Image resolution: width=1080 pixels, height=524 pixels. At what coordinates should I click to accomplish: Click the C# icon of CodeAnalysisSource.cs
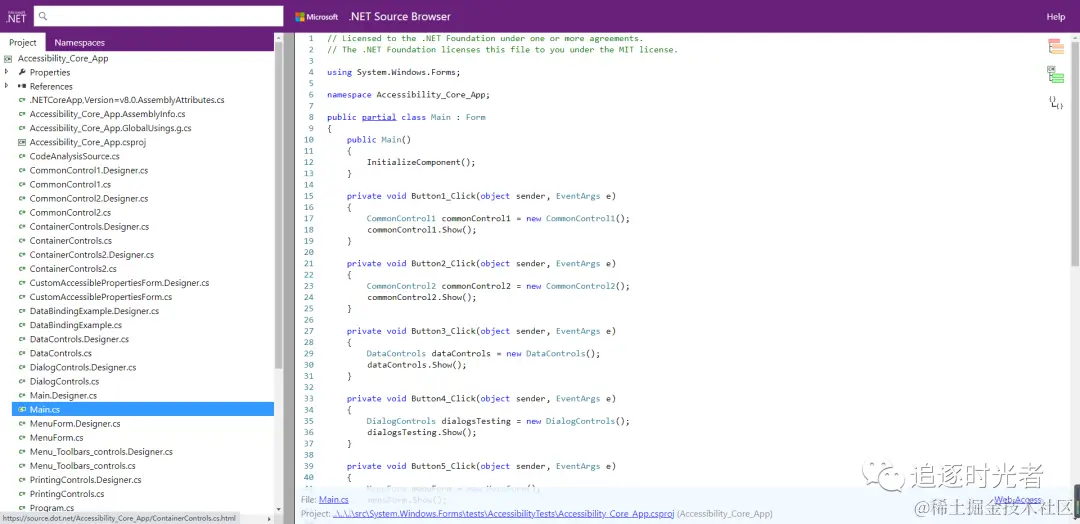tap(22, 156)
